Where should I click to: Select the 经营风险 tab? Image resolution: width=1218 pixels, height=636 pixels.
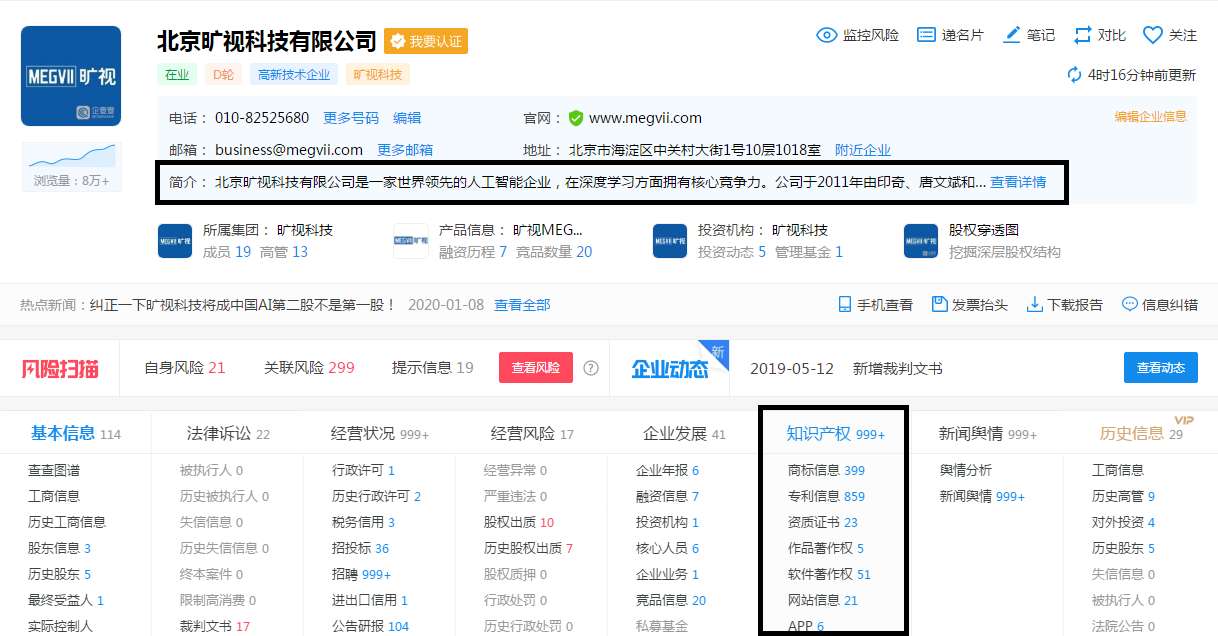click(532, 434)
